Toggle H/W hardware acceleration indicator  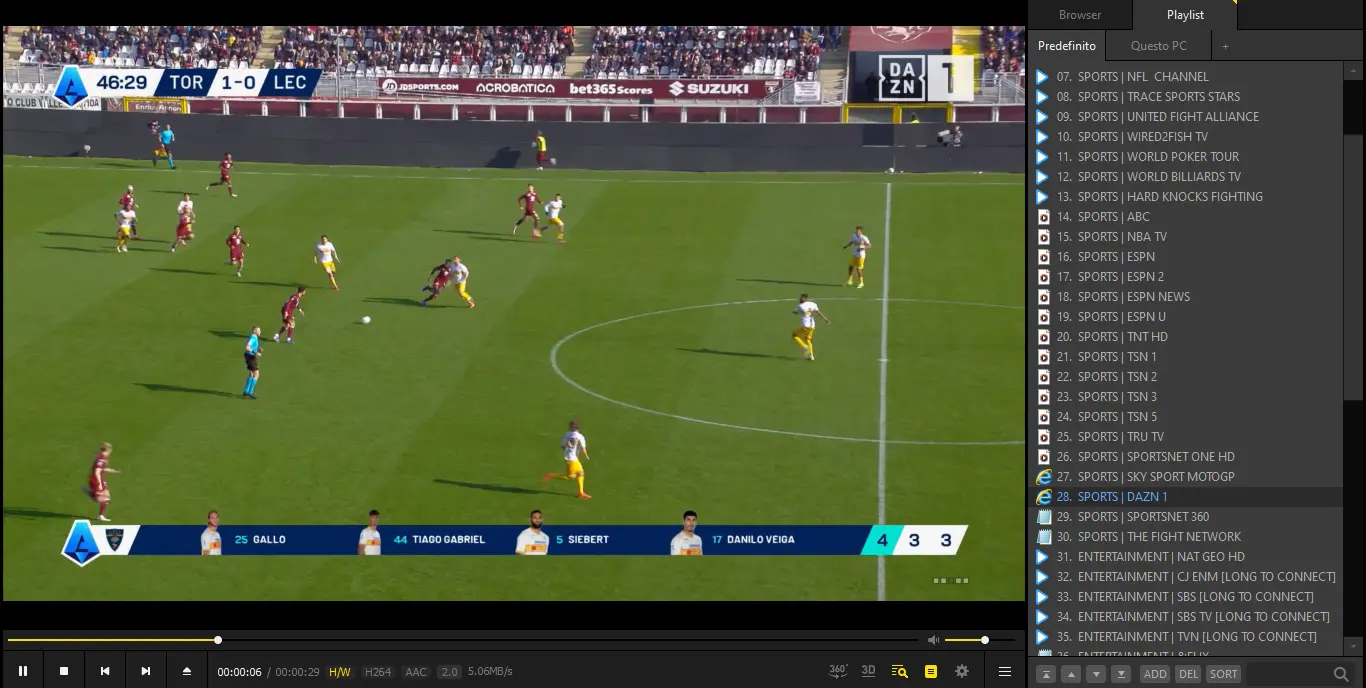point(340,672)
